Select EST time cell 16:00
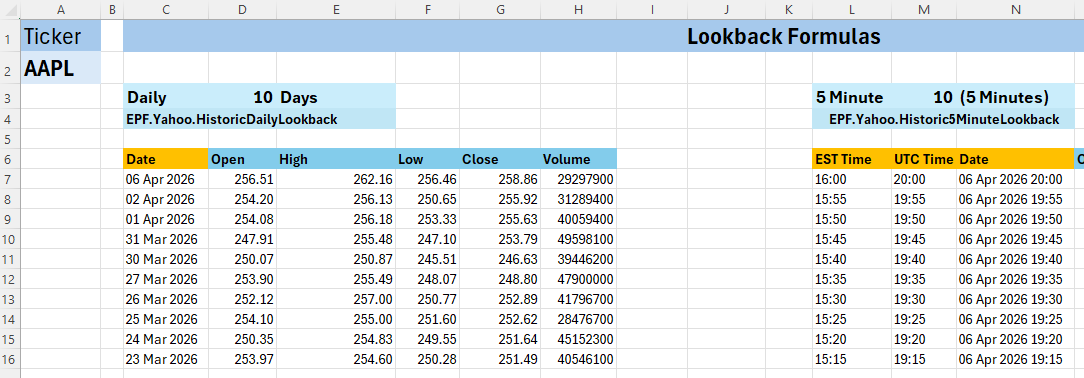The image size is (1084, 378). (852, 180)
